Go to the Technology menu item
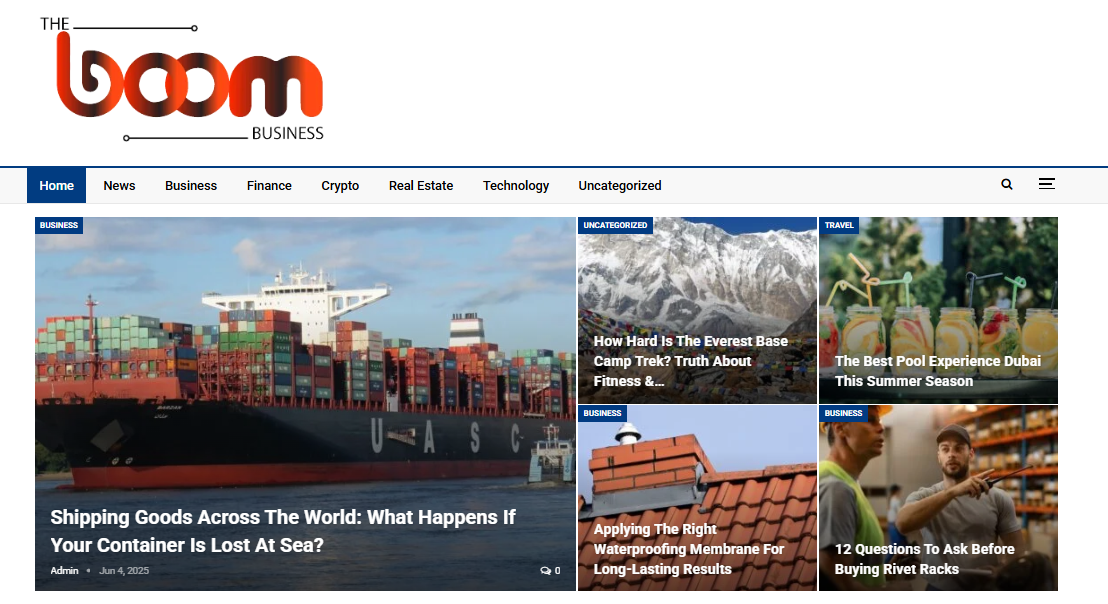1108x604 pixels. coord(516,186)
